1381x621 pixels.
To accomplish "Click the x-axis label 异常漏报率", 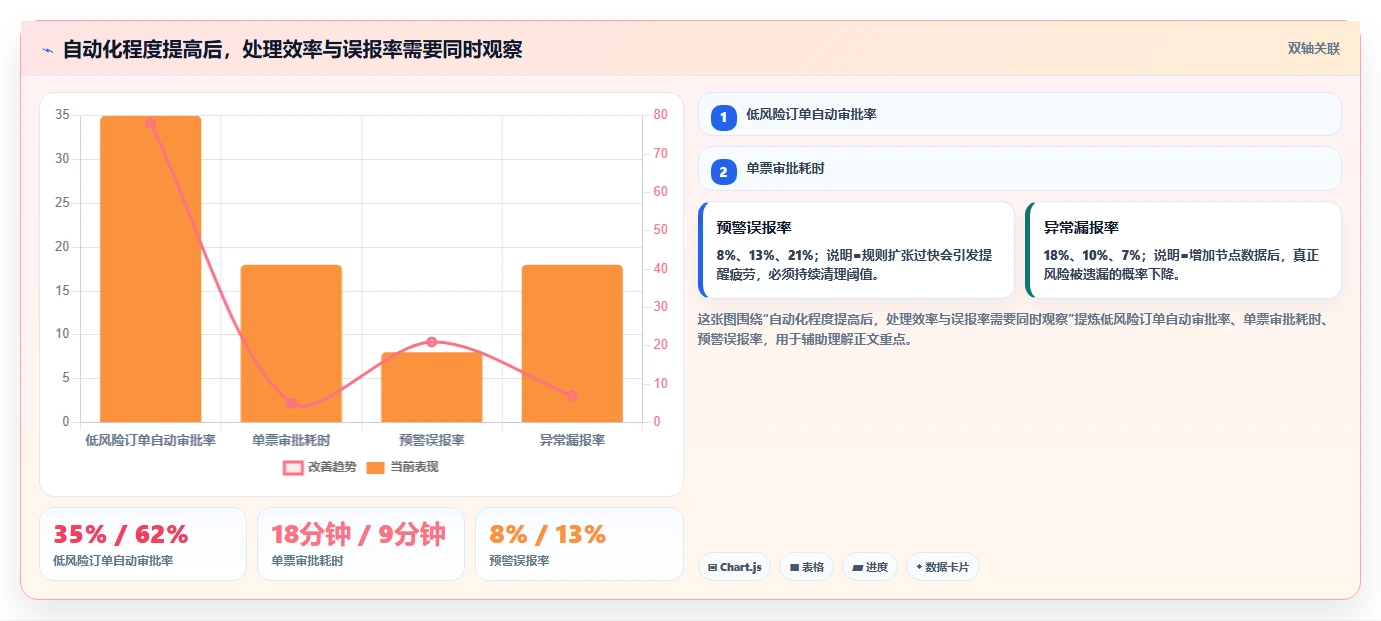I will click(x=572, y=440).
